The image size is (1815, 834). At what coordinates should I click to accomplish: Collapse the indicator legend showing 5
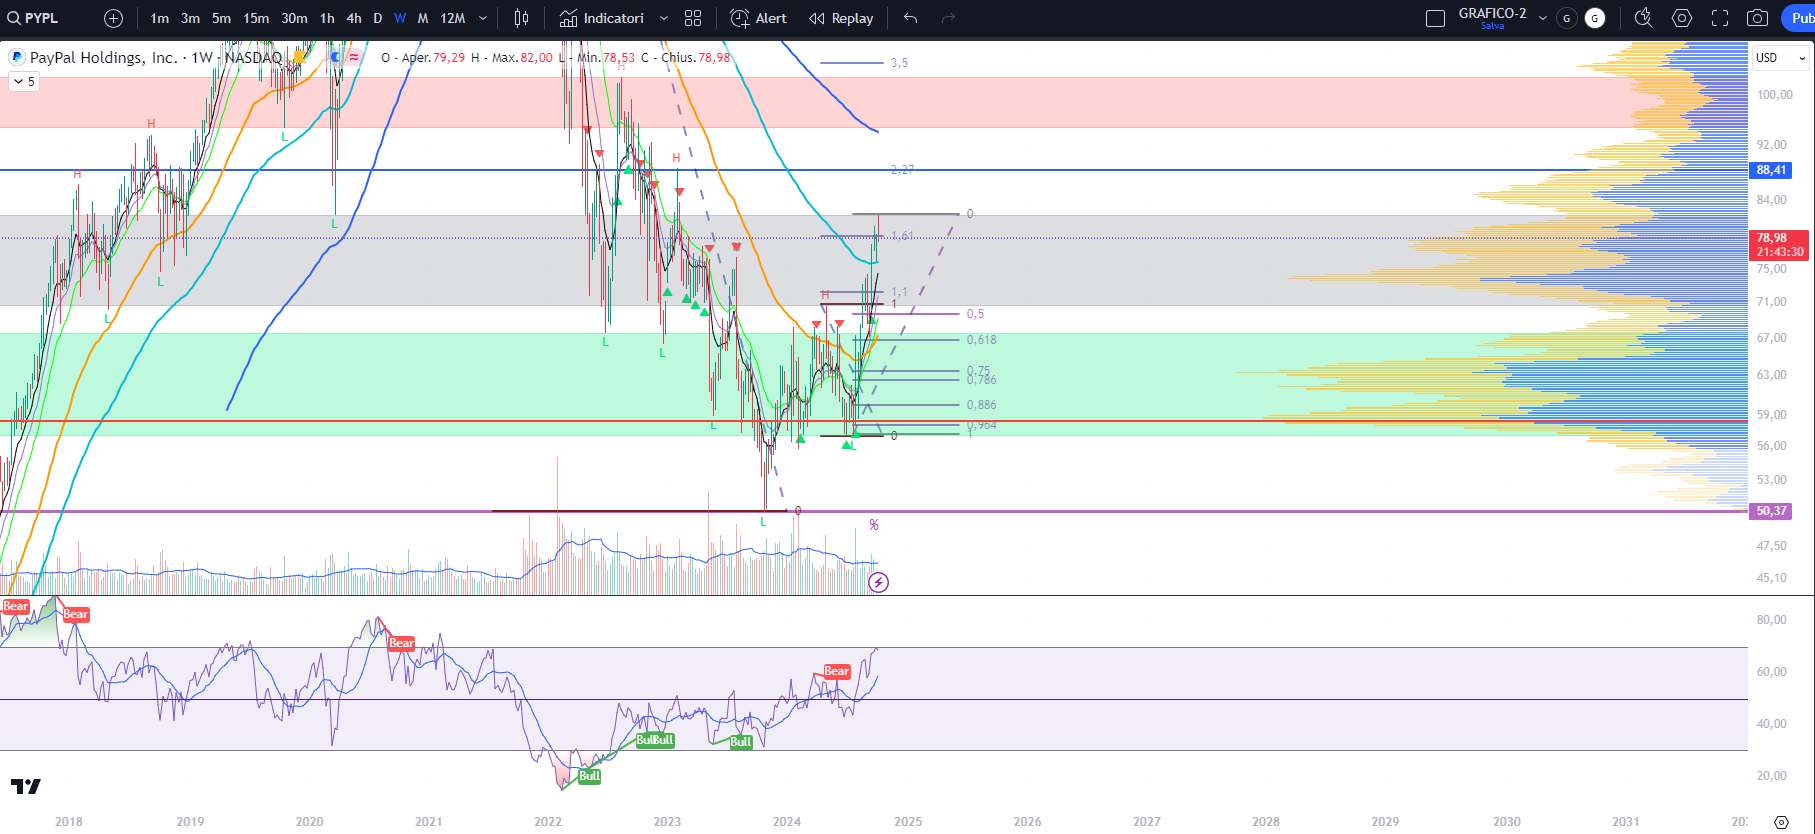pyautogui.click(x=24, y=82)
